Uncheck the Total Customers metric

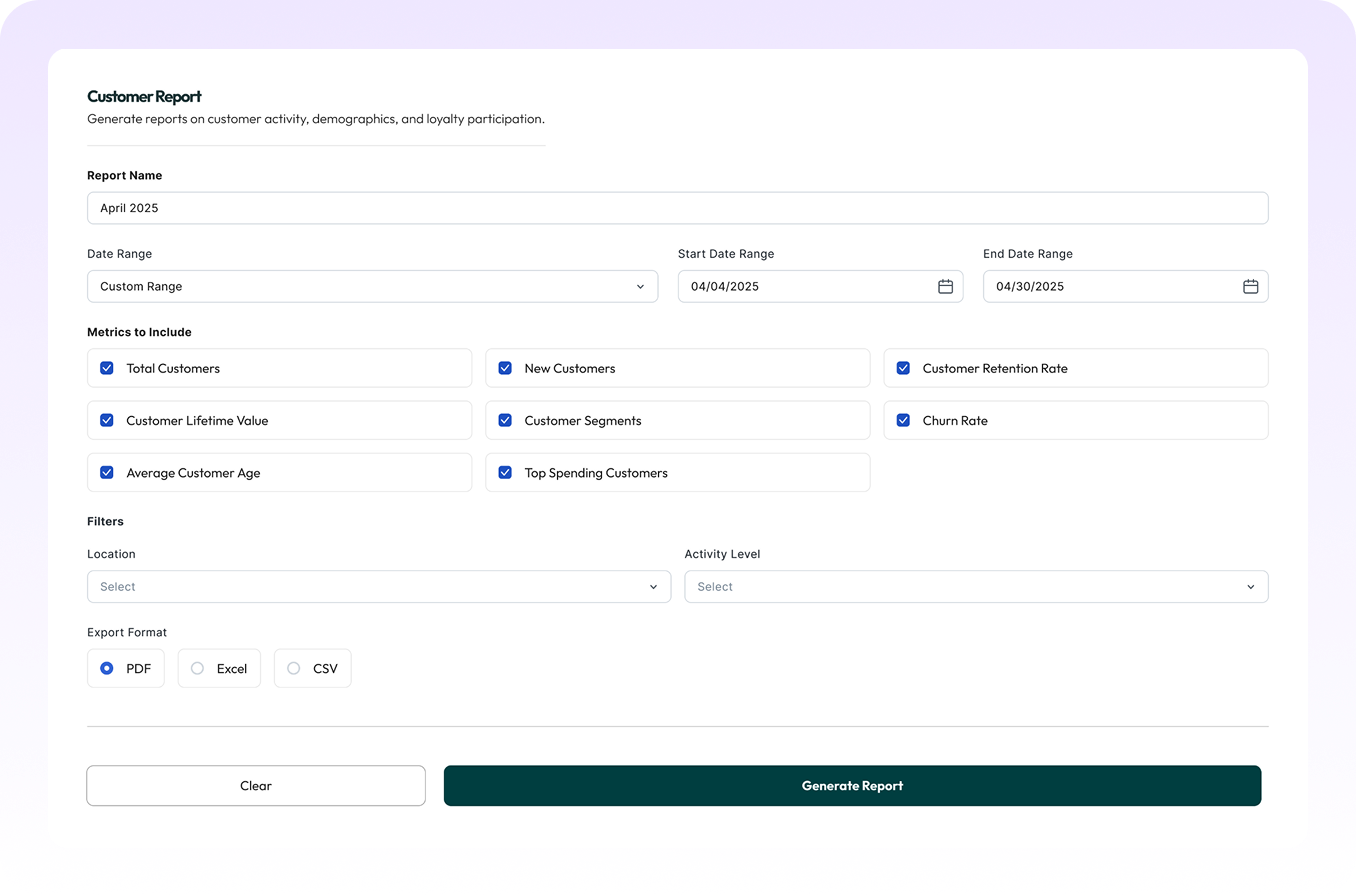[x=106, y=368]
